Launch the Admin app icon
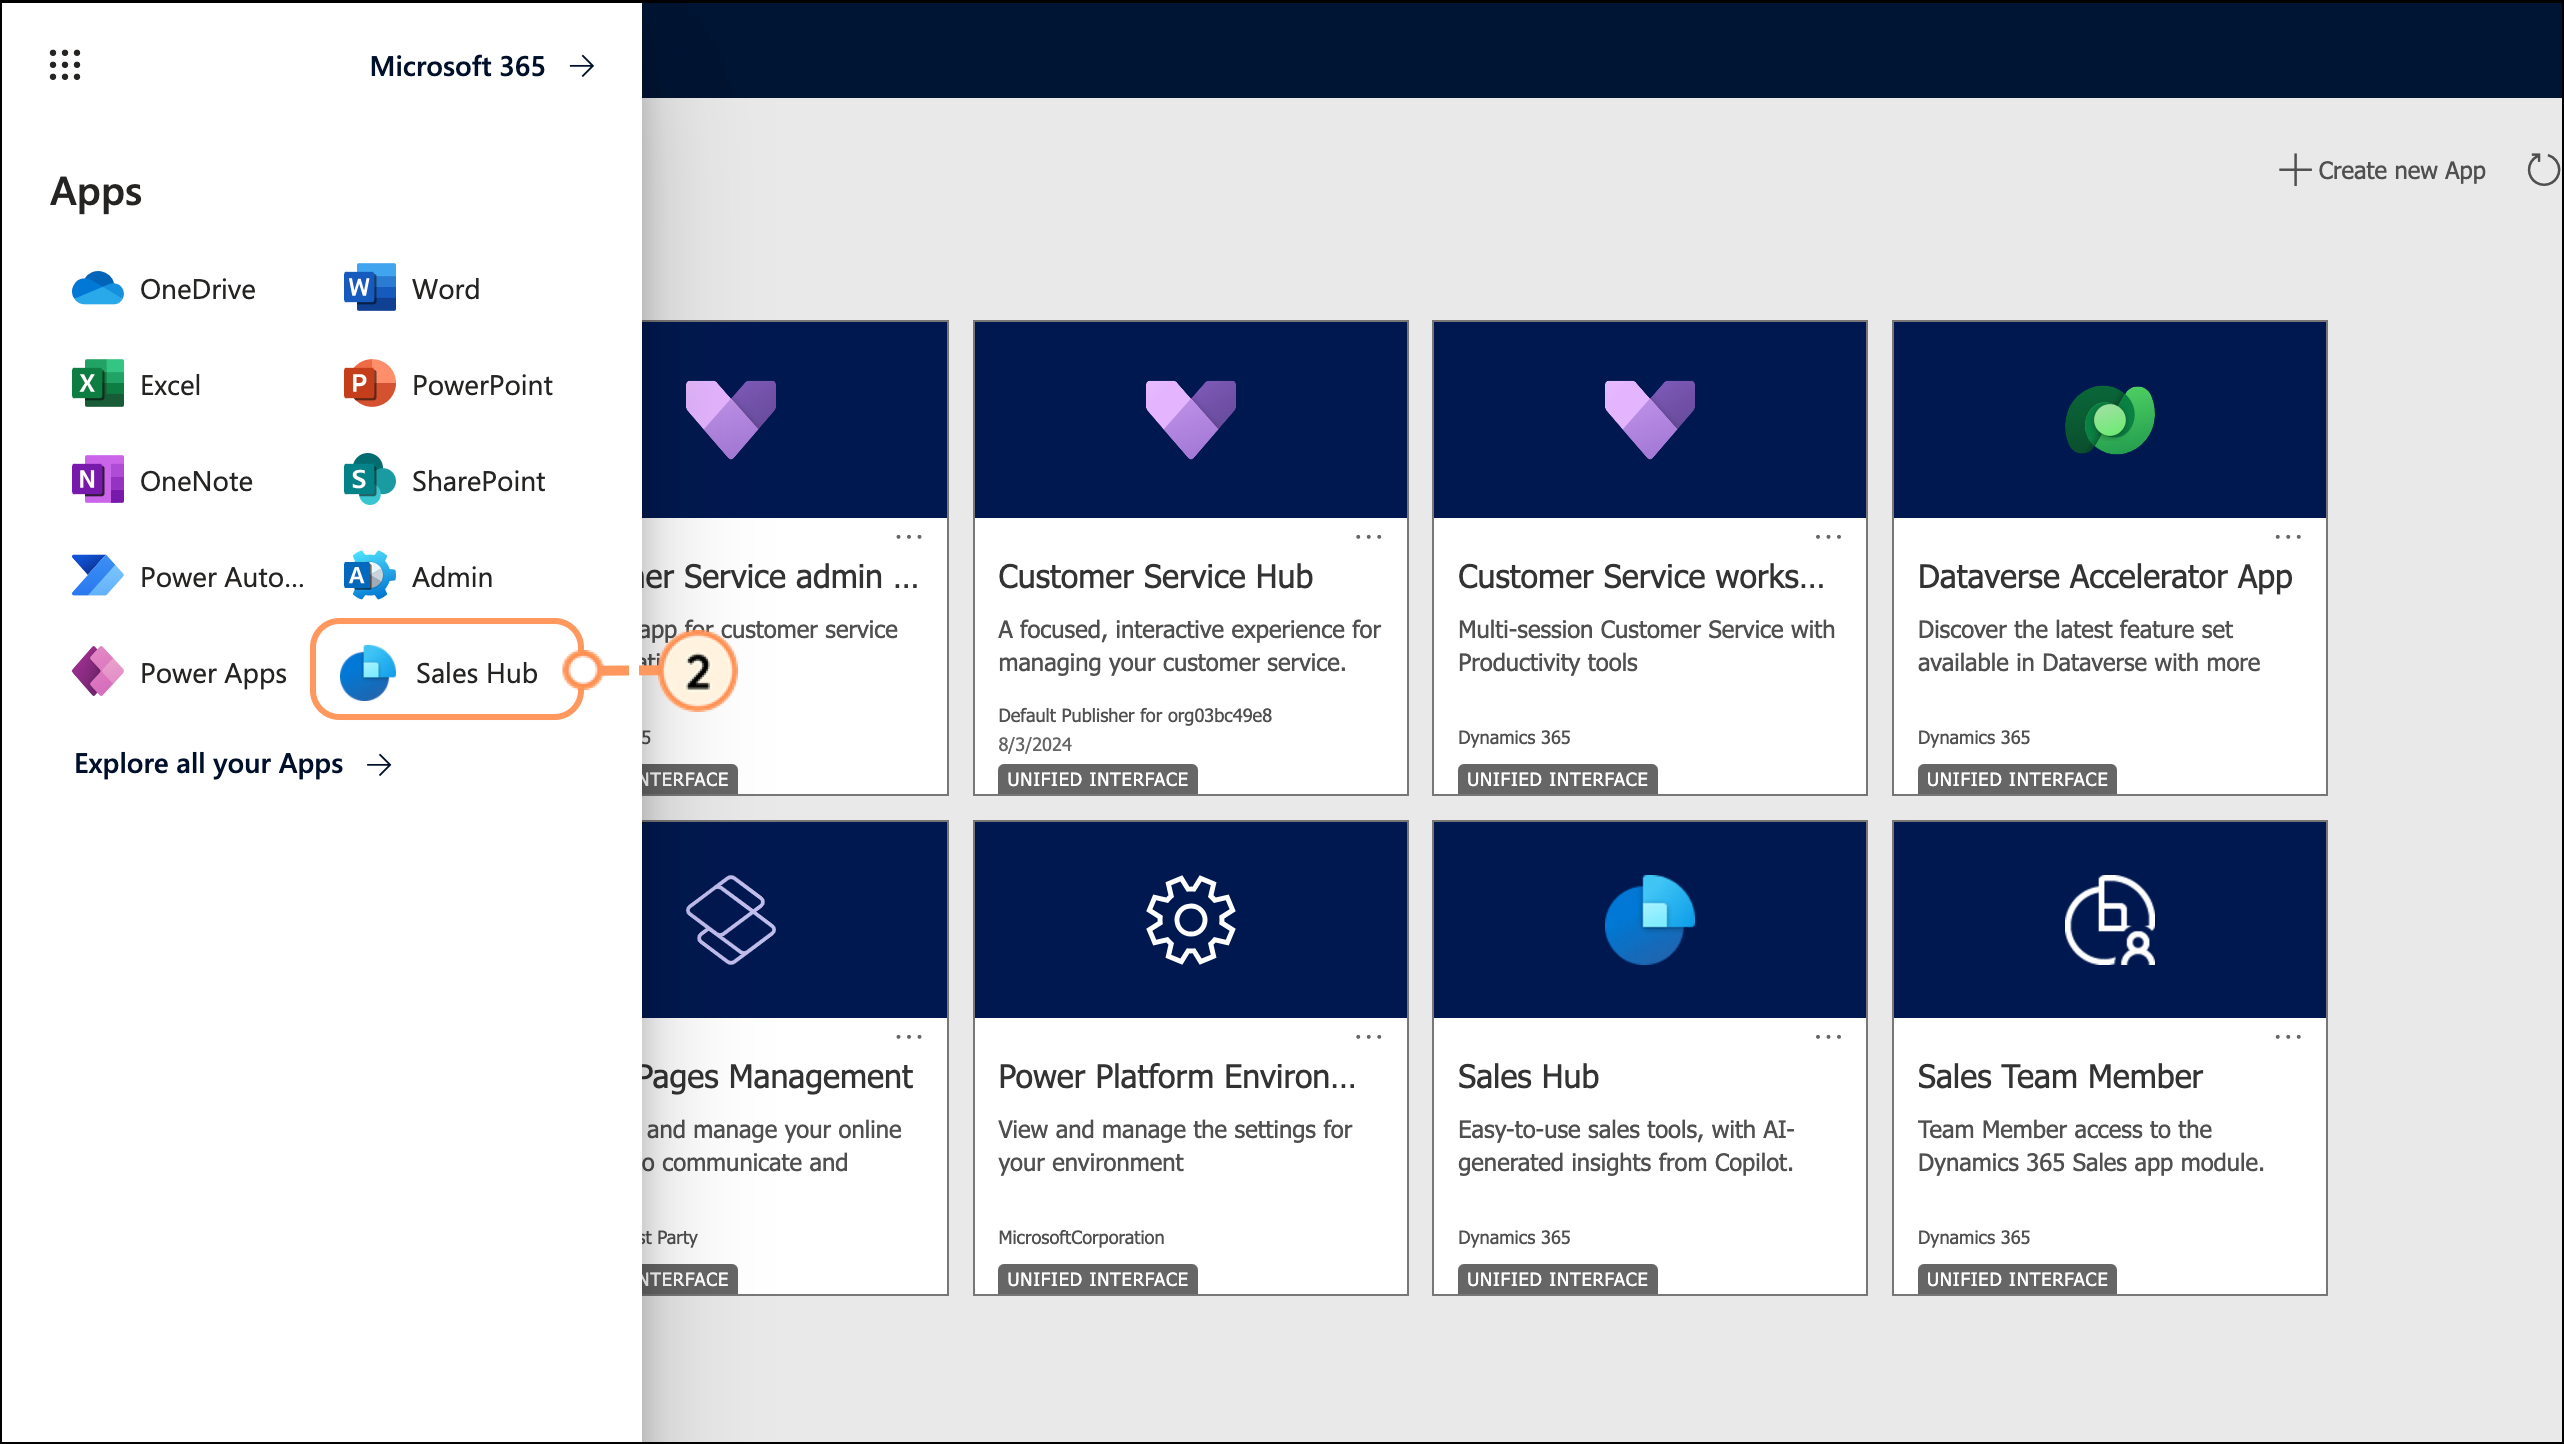This screenshot has height=1444, width=2564. coord(369,576)
